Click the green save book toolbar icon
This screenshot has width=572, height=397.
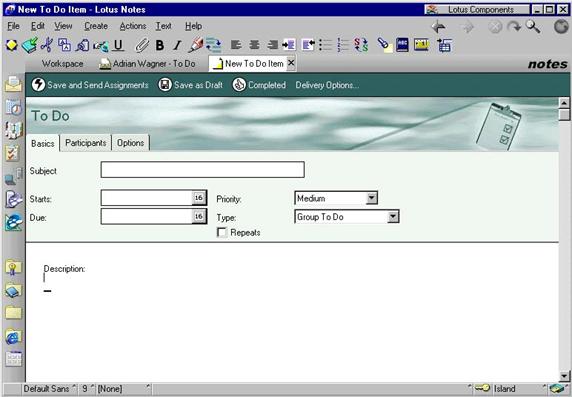29,45
